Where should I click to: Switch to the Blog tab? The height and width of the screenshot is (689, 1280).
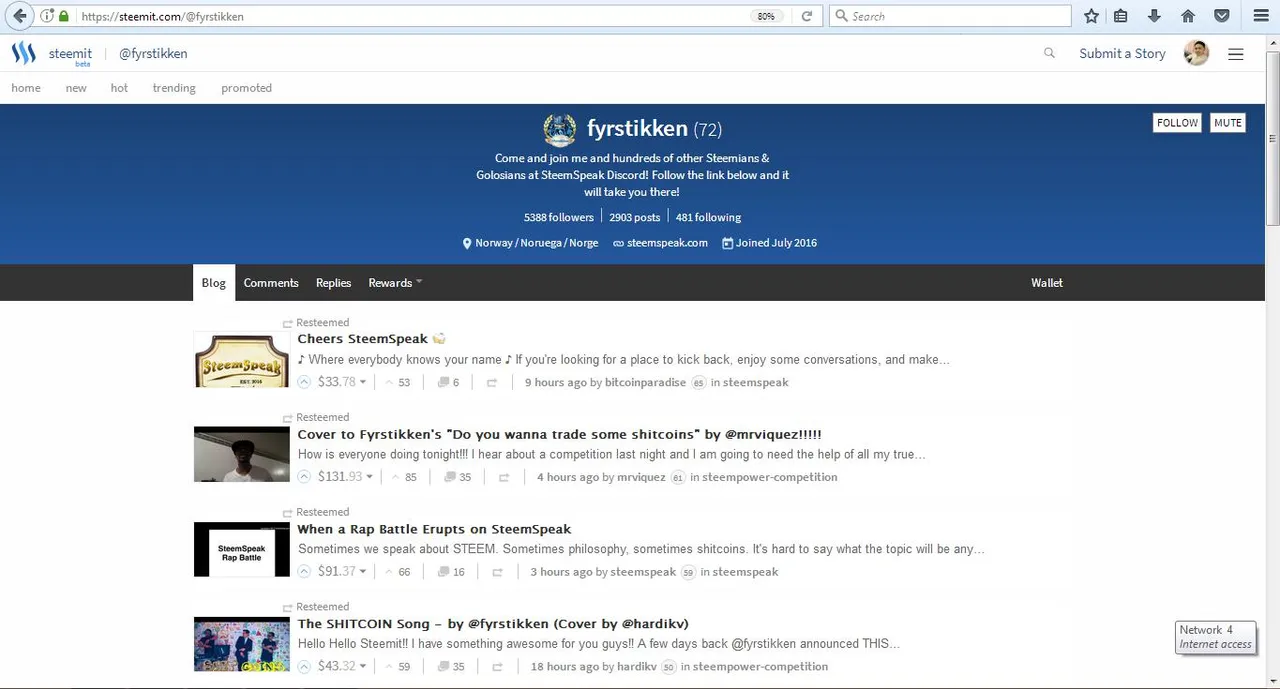click(x=214, y=283)
